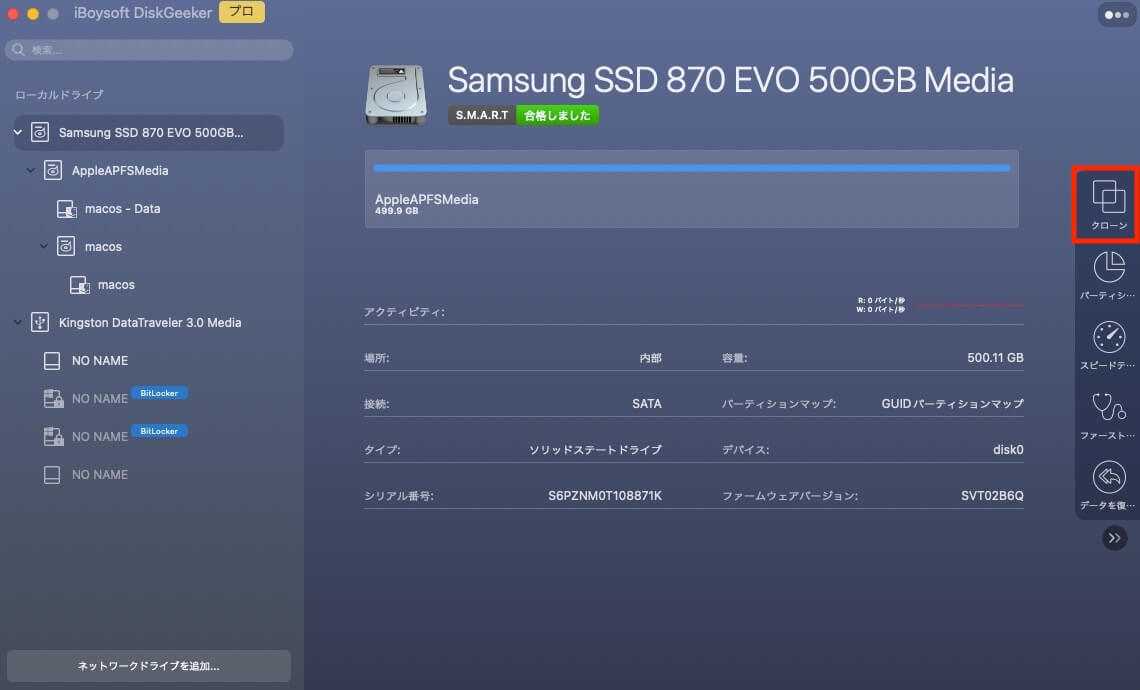Open the Partition (パーティシ…) tool
The width and height of the screenshot is (1140, 690).
(1108, 276)
